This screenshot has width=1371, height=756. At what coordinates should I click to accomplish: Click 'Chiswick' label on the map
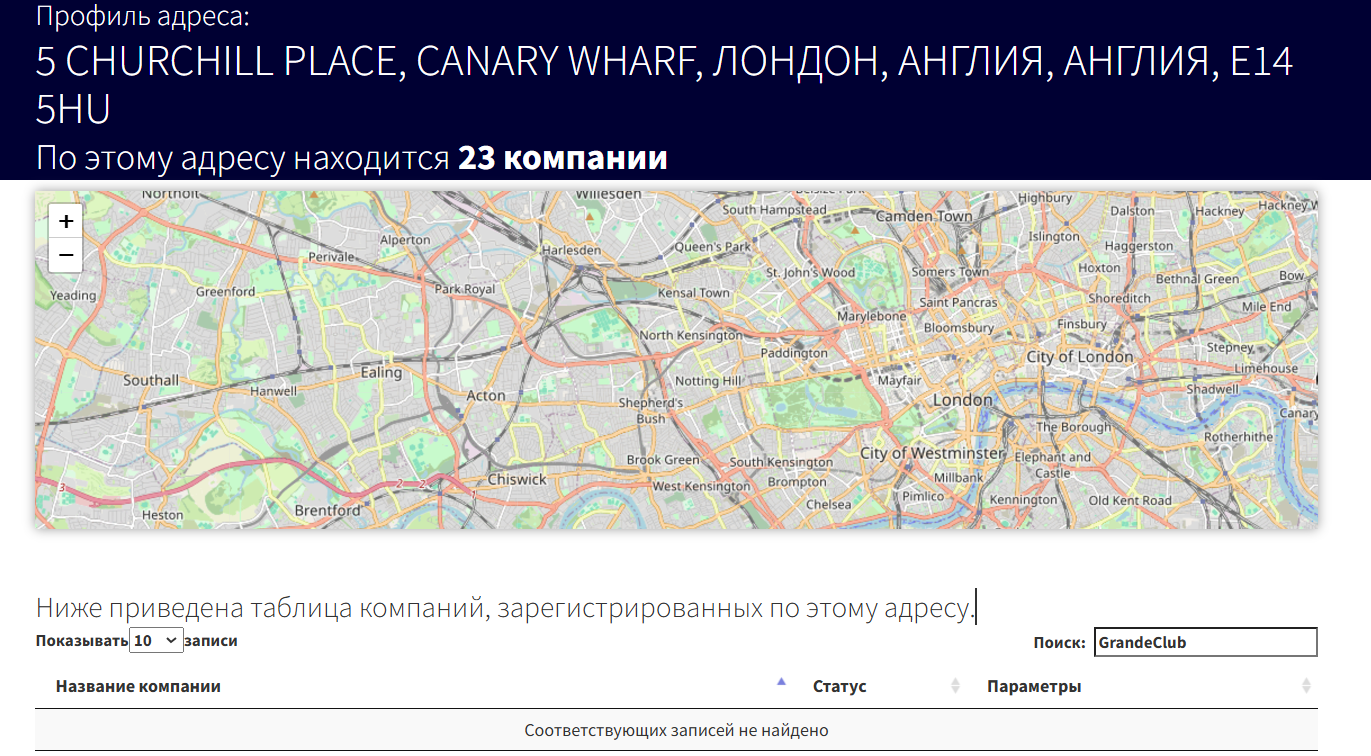(x=517, y=479)
